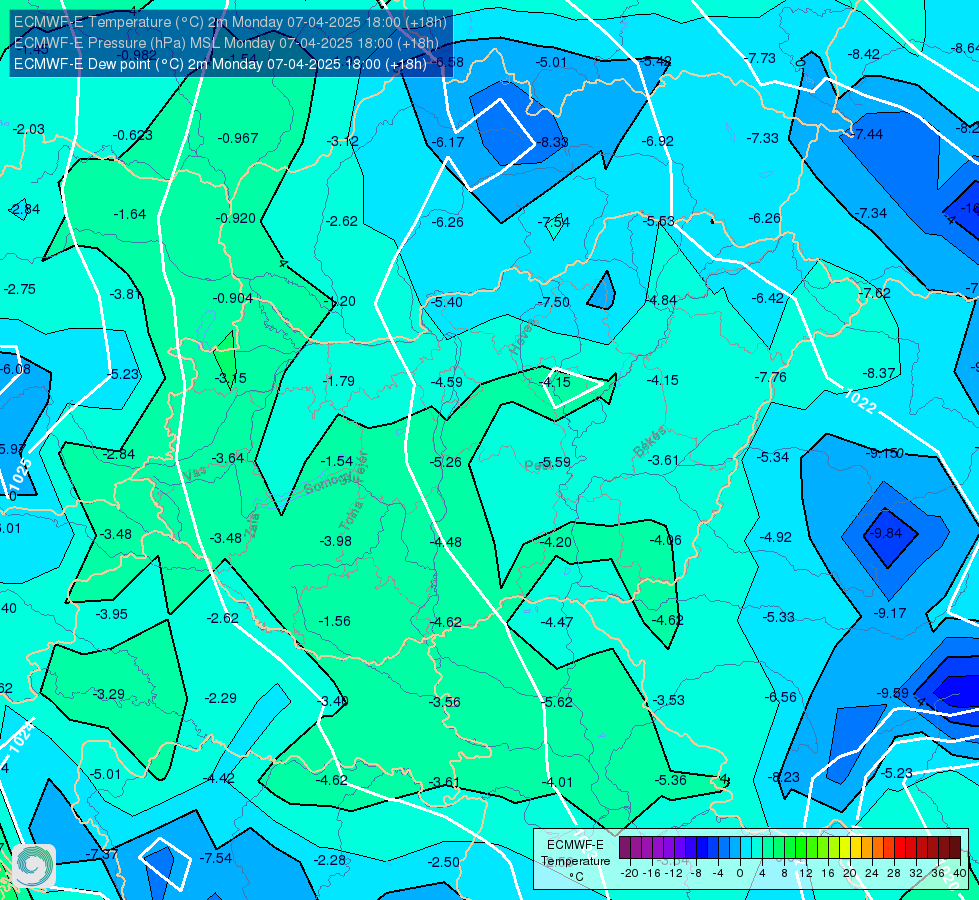Click the purple swatch at -20 in the legend
979x900 pixels.
tap(625, 848)
